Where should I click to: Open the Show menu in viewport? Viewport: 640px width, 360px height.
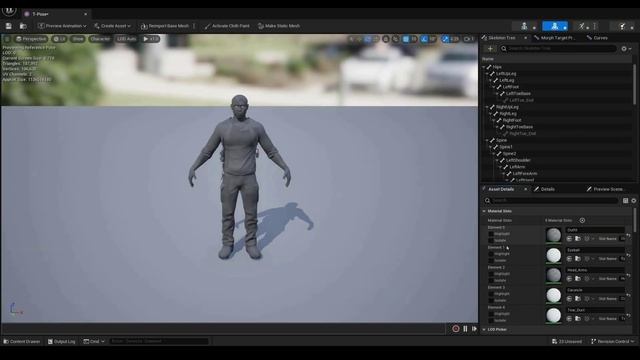pyautogui.click(x=78, y=39)
